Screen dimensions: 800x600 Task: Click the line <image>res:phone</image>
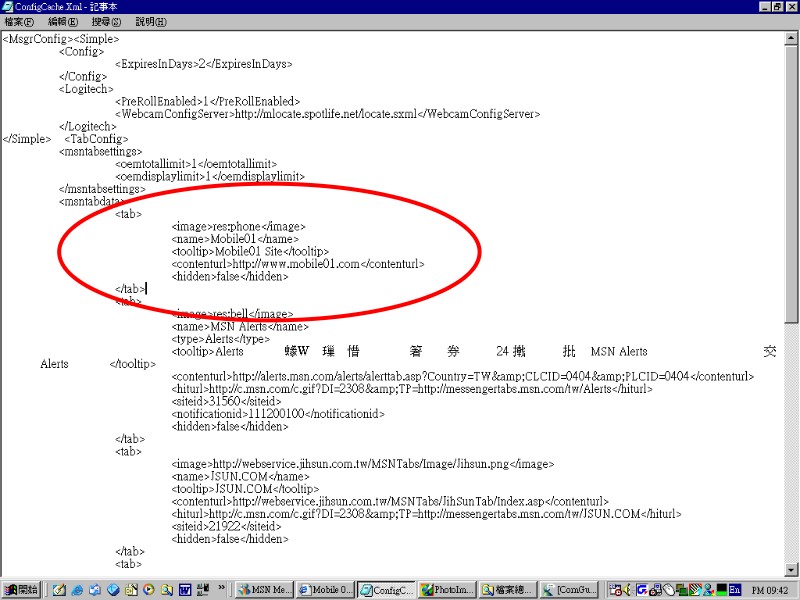(x=238, y=227)
